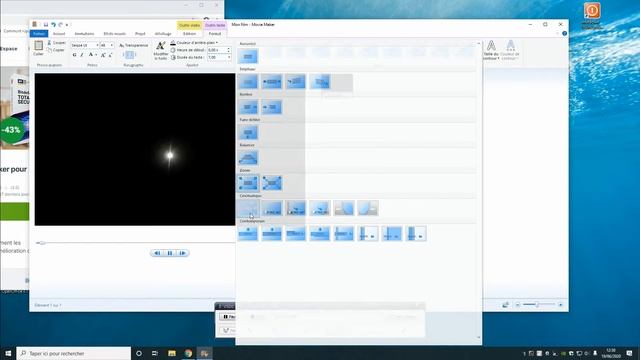The image size is (640, 360).
Task: Select the scroll (défiler) text effect
Action: tap(248, 133)
